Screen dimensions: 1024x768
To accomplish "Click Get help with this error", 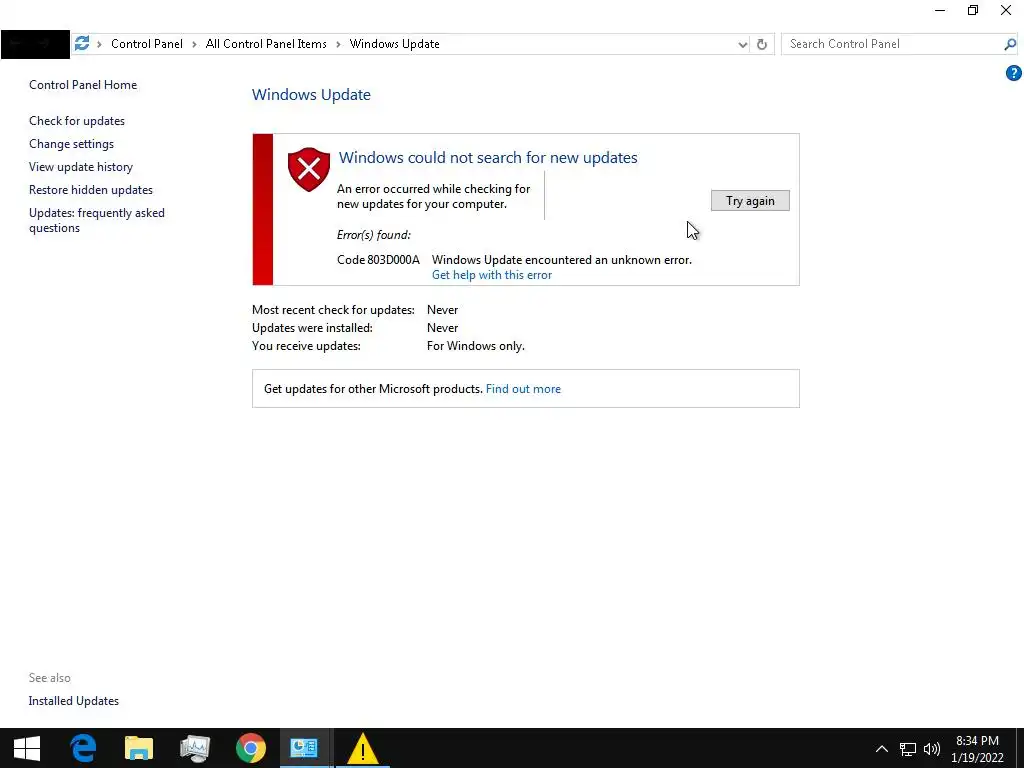I will [x=492, y=275].
